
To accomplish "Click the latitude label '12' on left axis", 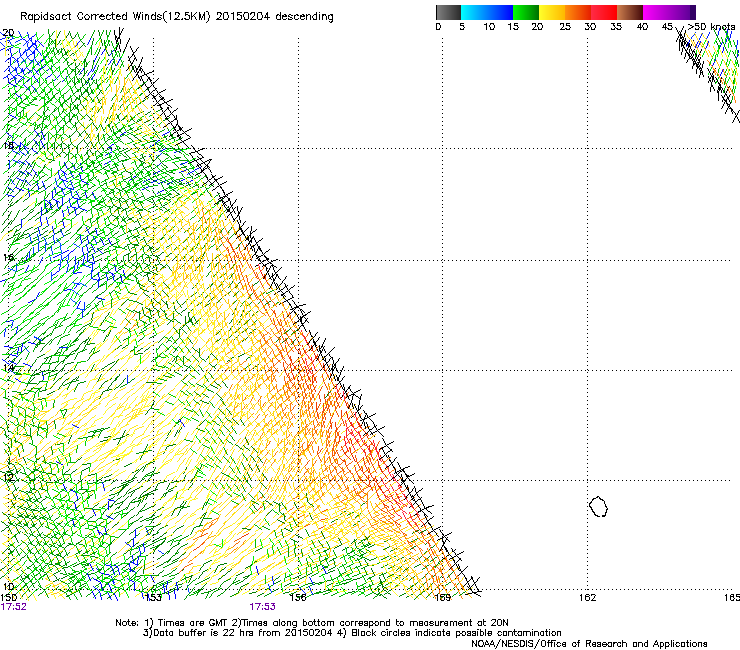I will tap(8, 477).
